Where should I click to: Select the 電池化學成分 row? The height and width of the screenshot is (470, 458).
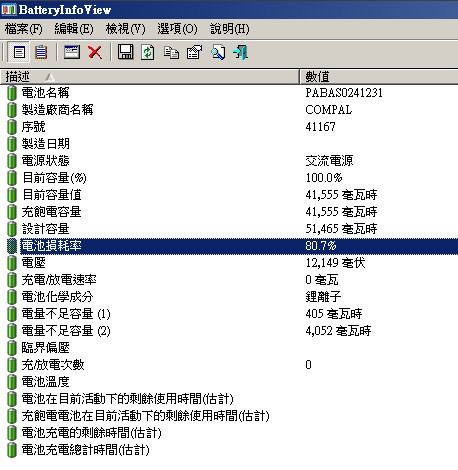click(229, 297)
